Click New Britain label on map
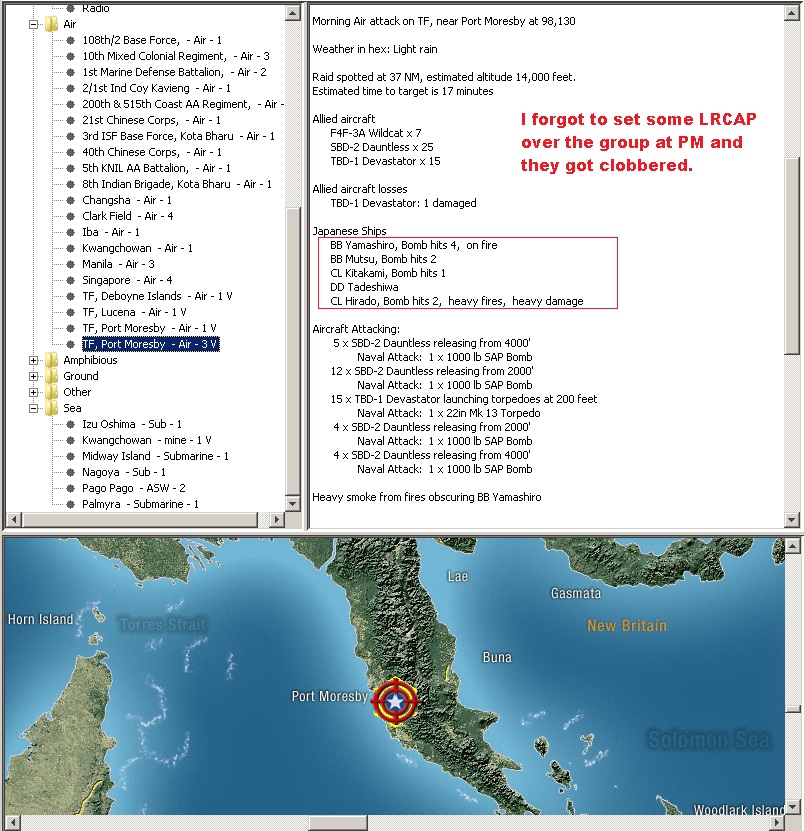The height and width of the screenshot is (831, 805). pyautogui.click(x=626, y=626)
